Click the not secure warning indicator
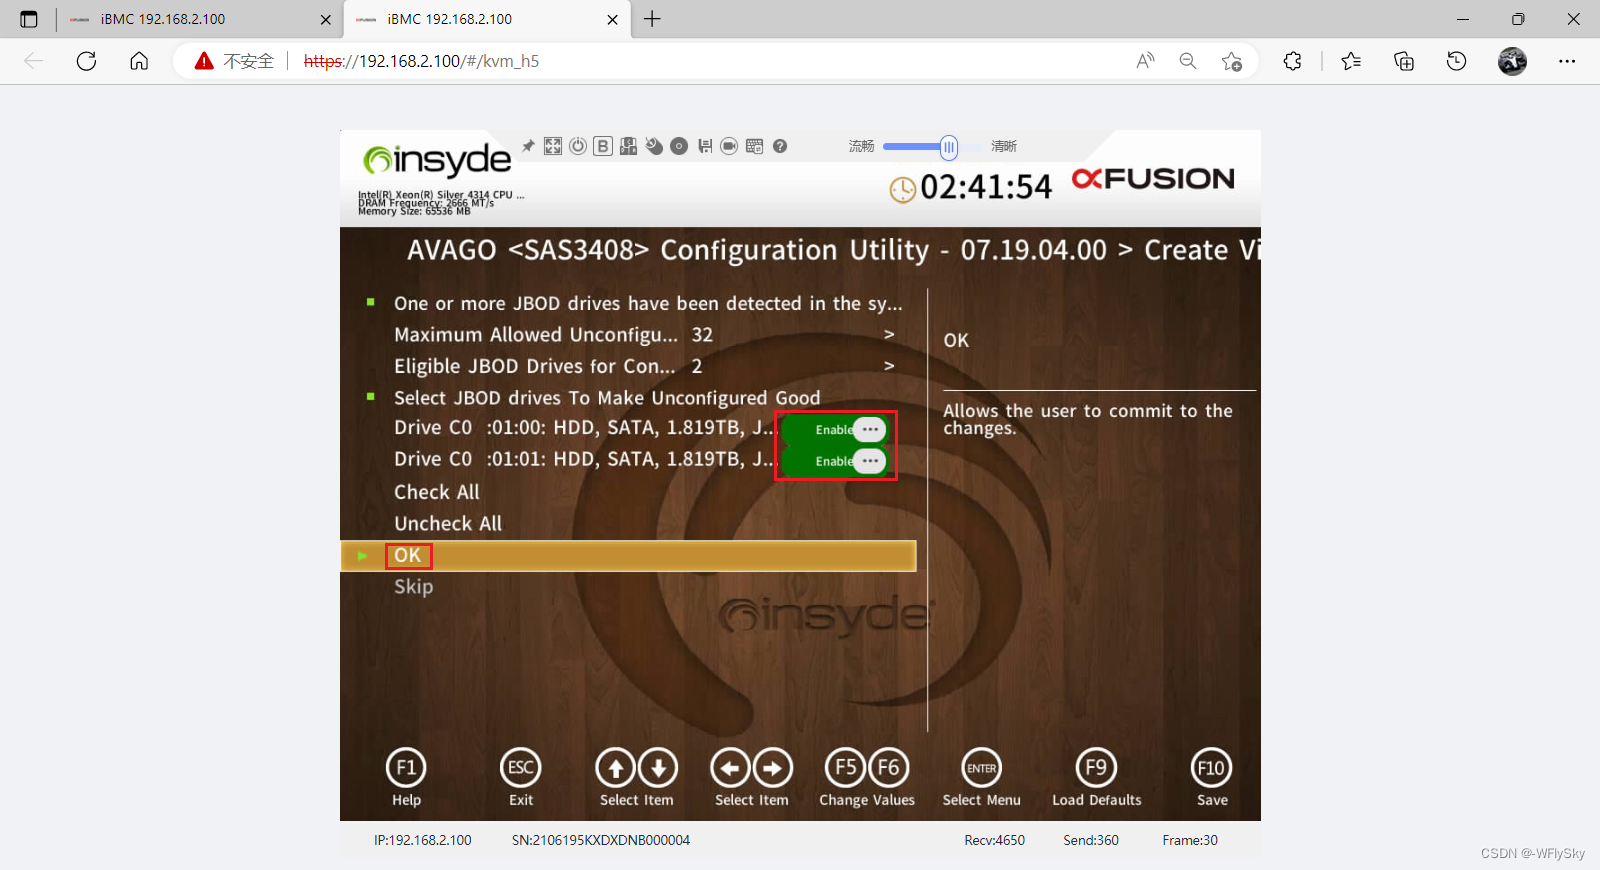 pyautogui.click(x=234, y=61)
